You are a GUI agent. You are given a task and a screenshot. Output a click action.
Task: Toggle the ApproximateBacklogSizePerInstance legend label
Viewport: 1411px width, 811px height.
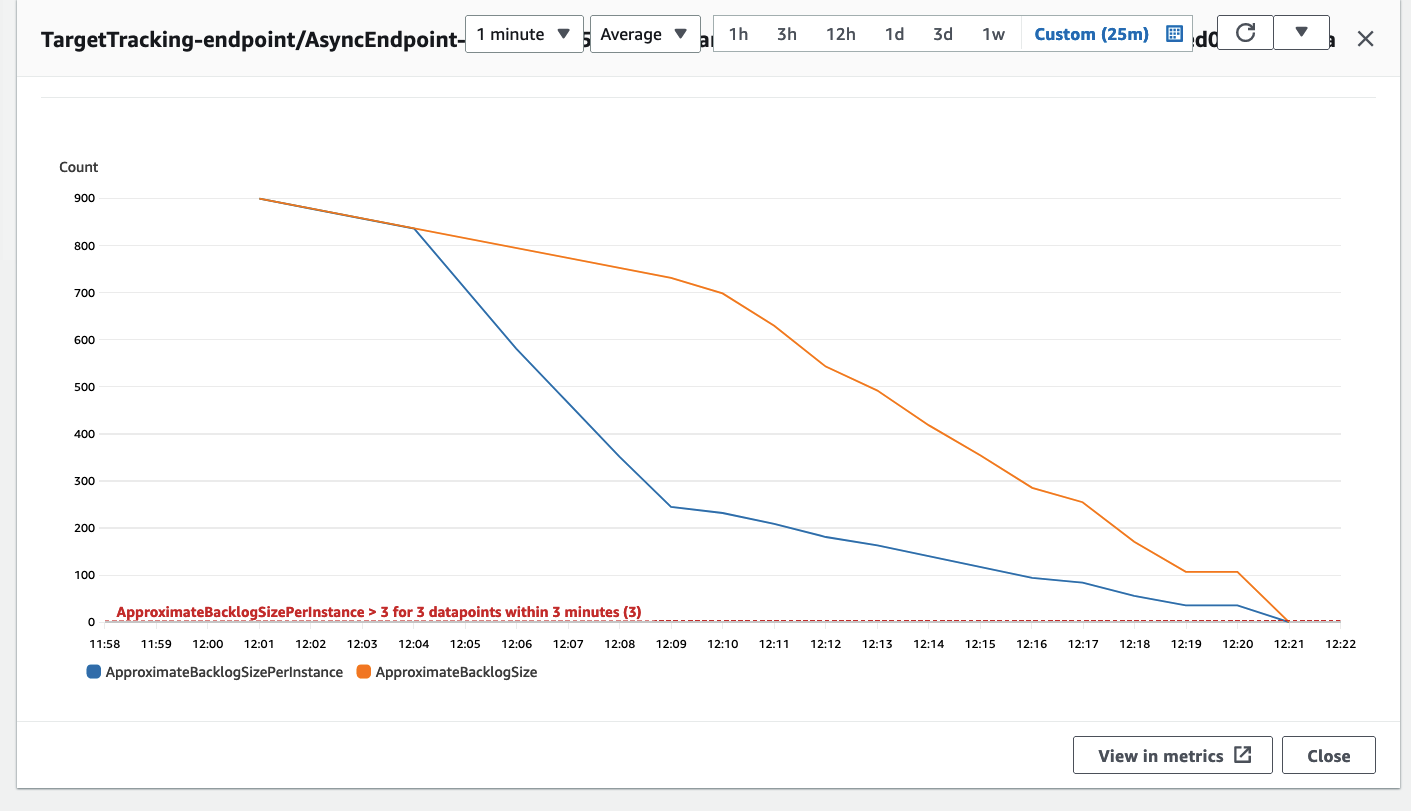click(x=224, y=672)
